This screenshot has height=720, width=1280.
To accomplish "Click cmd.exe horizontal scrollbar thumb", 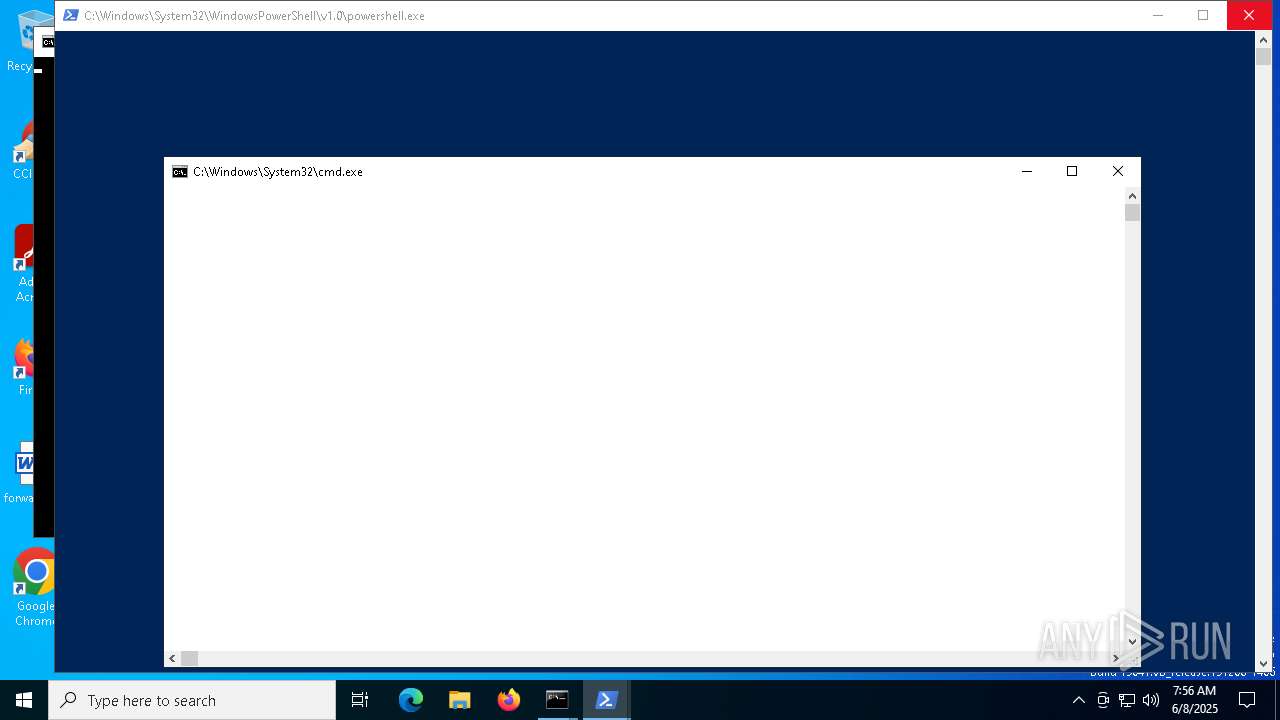I will pos(189,658).
